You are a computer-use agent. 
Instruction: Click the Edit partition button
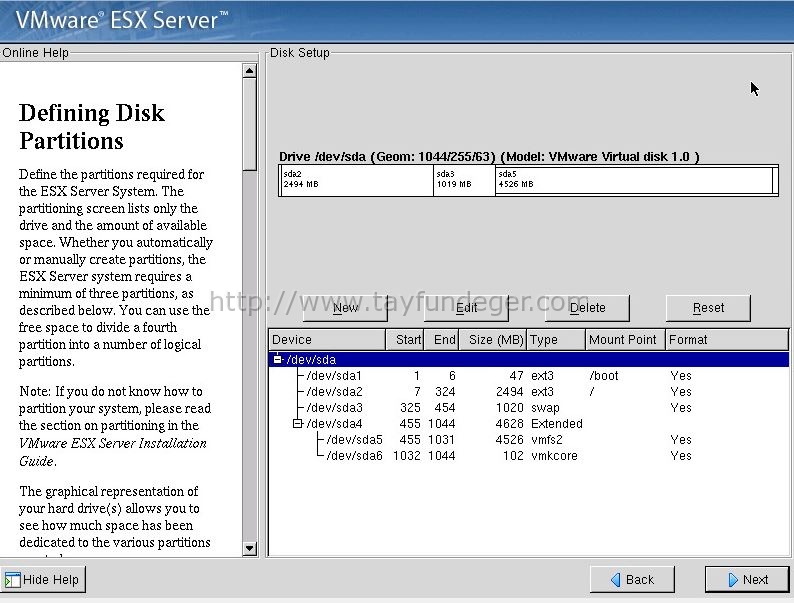click(x=466, y=308)
